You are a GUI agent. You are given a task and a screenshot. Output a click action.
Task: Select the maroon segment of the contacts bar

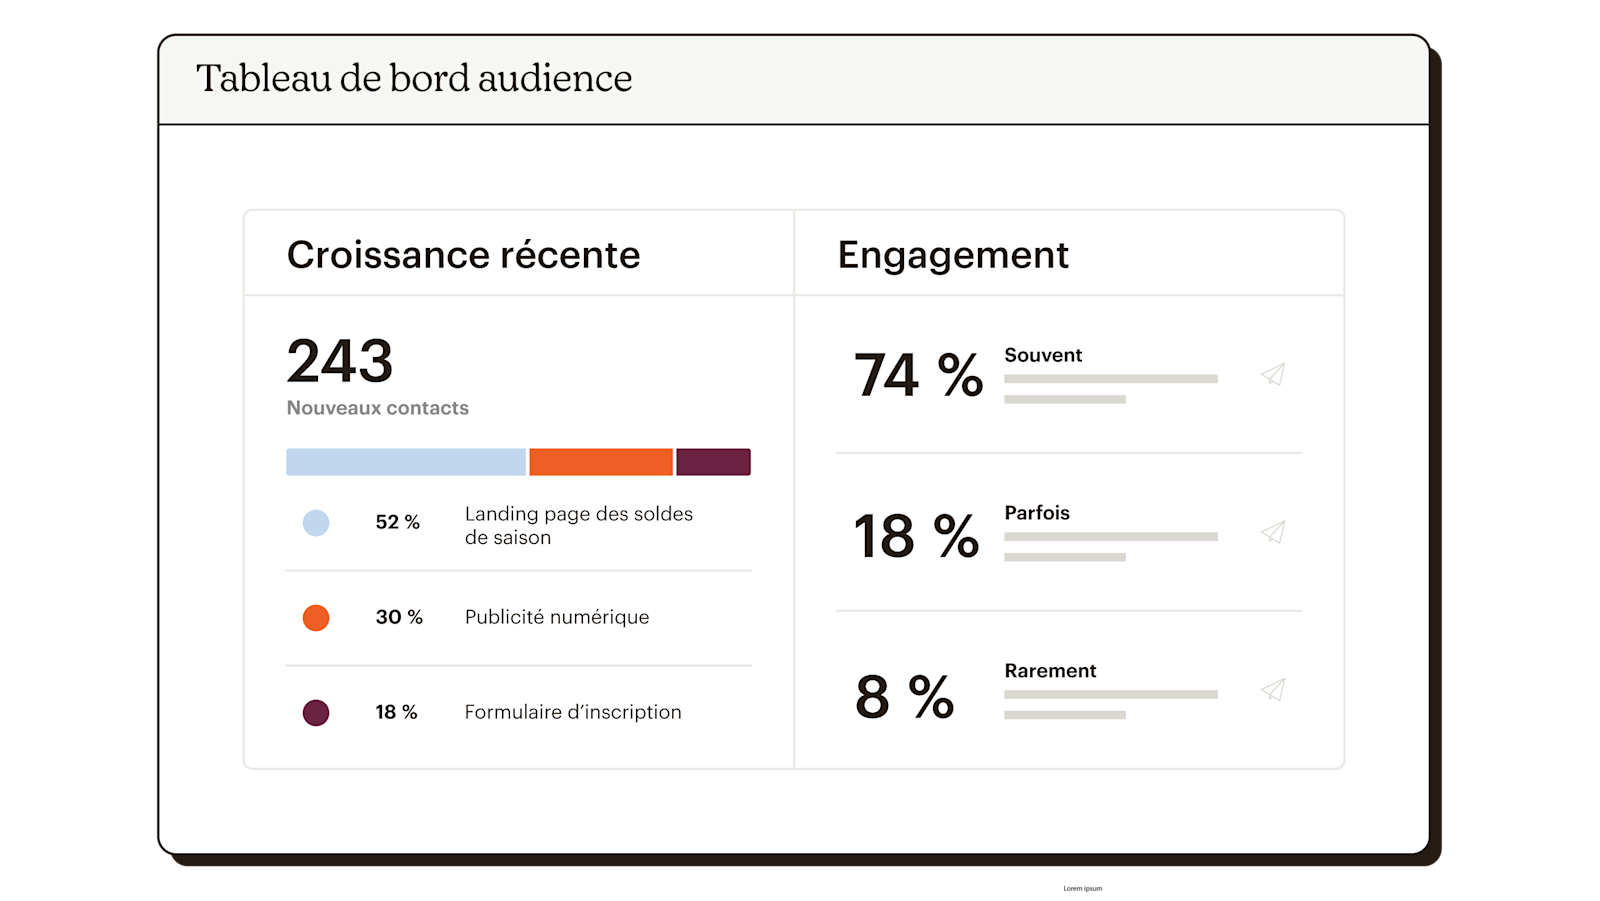point(713,462)
